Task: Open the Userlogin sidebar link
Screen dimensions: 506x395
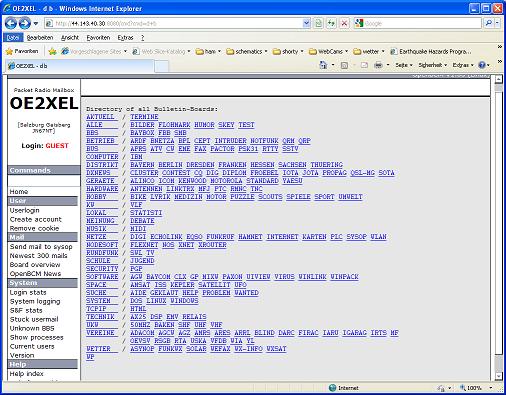Action: (24, 210)
